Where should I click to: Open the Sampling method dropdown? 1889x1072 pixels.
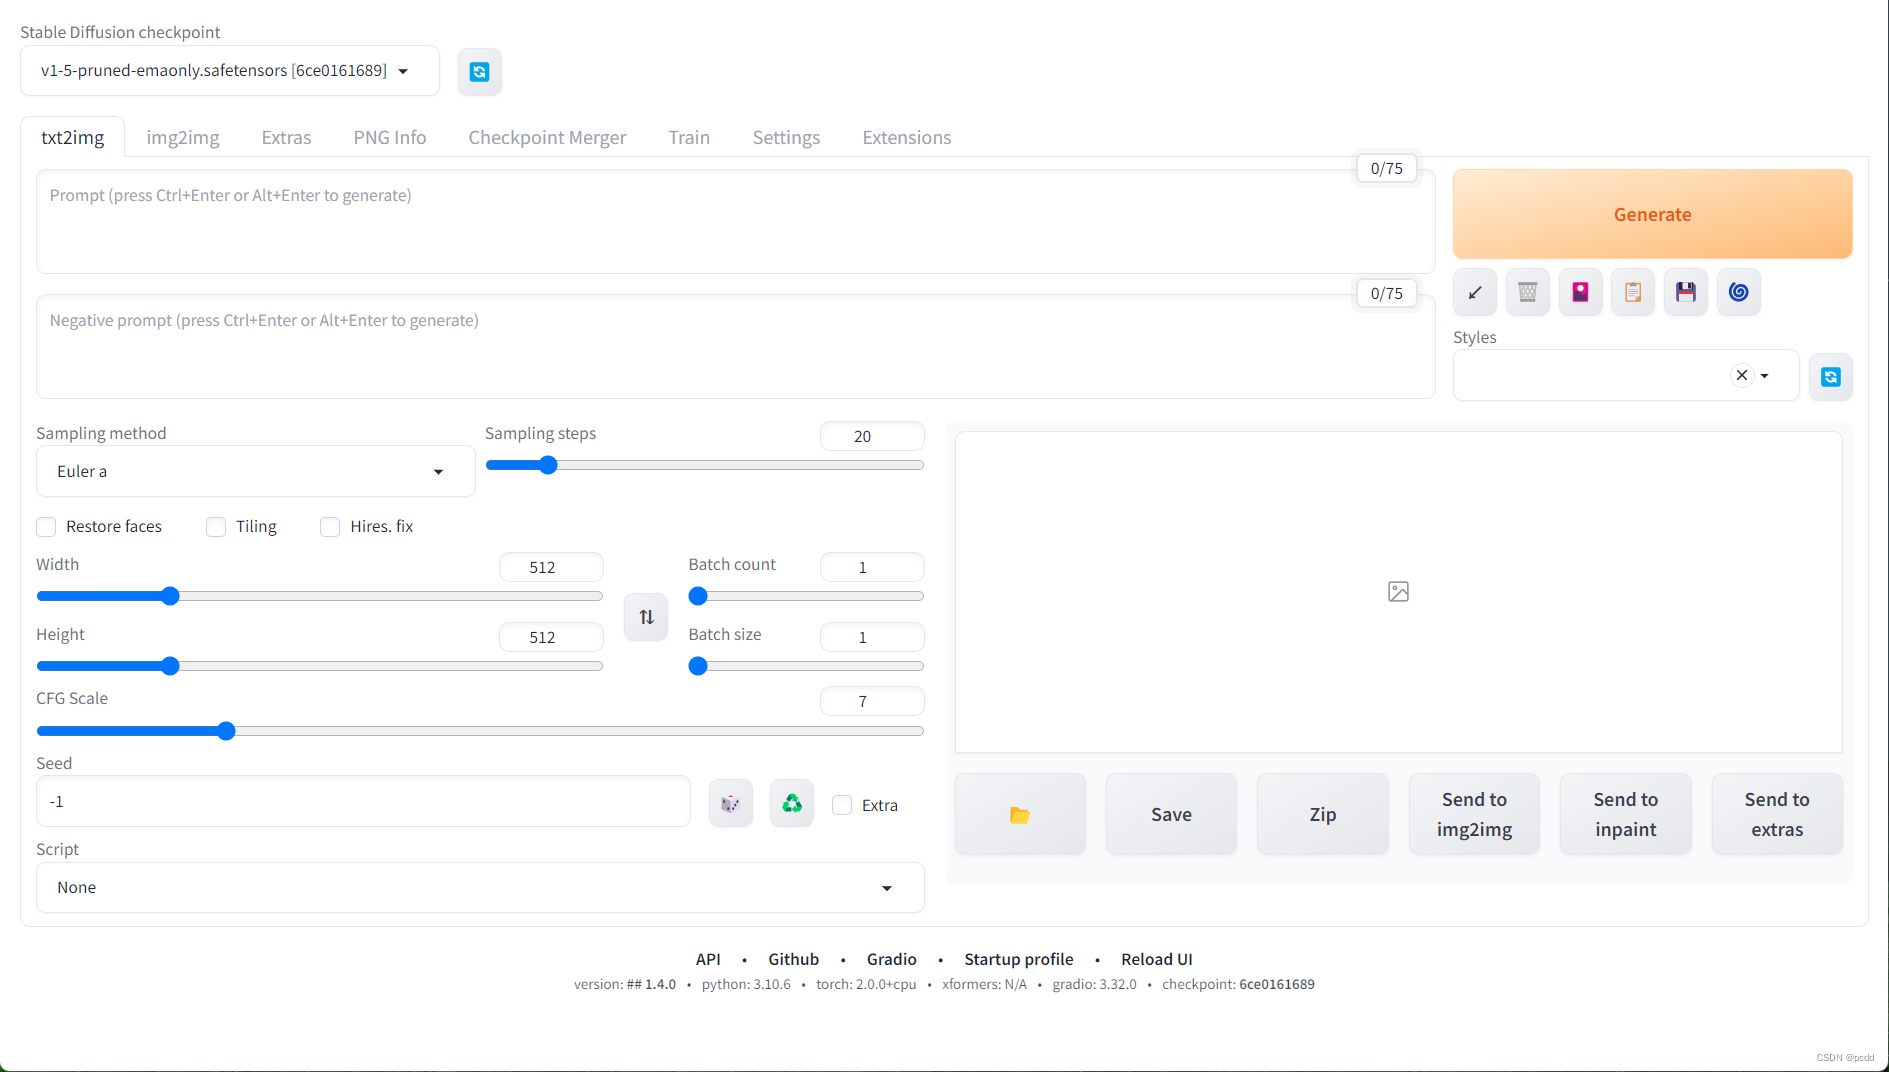click(x=255, y=471)
